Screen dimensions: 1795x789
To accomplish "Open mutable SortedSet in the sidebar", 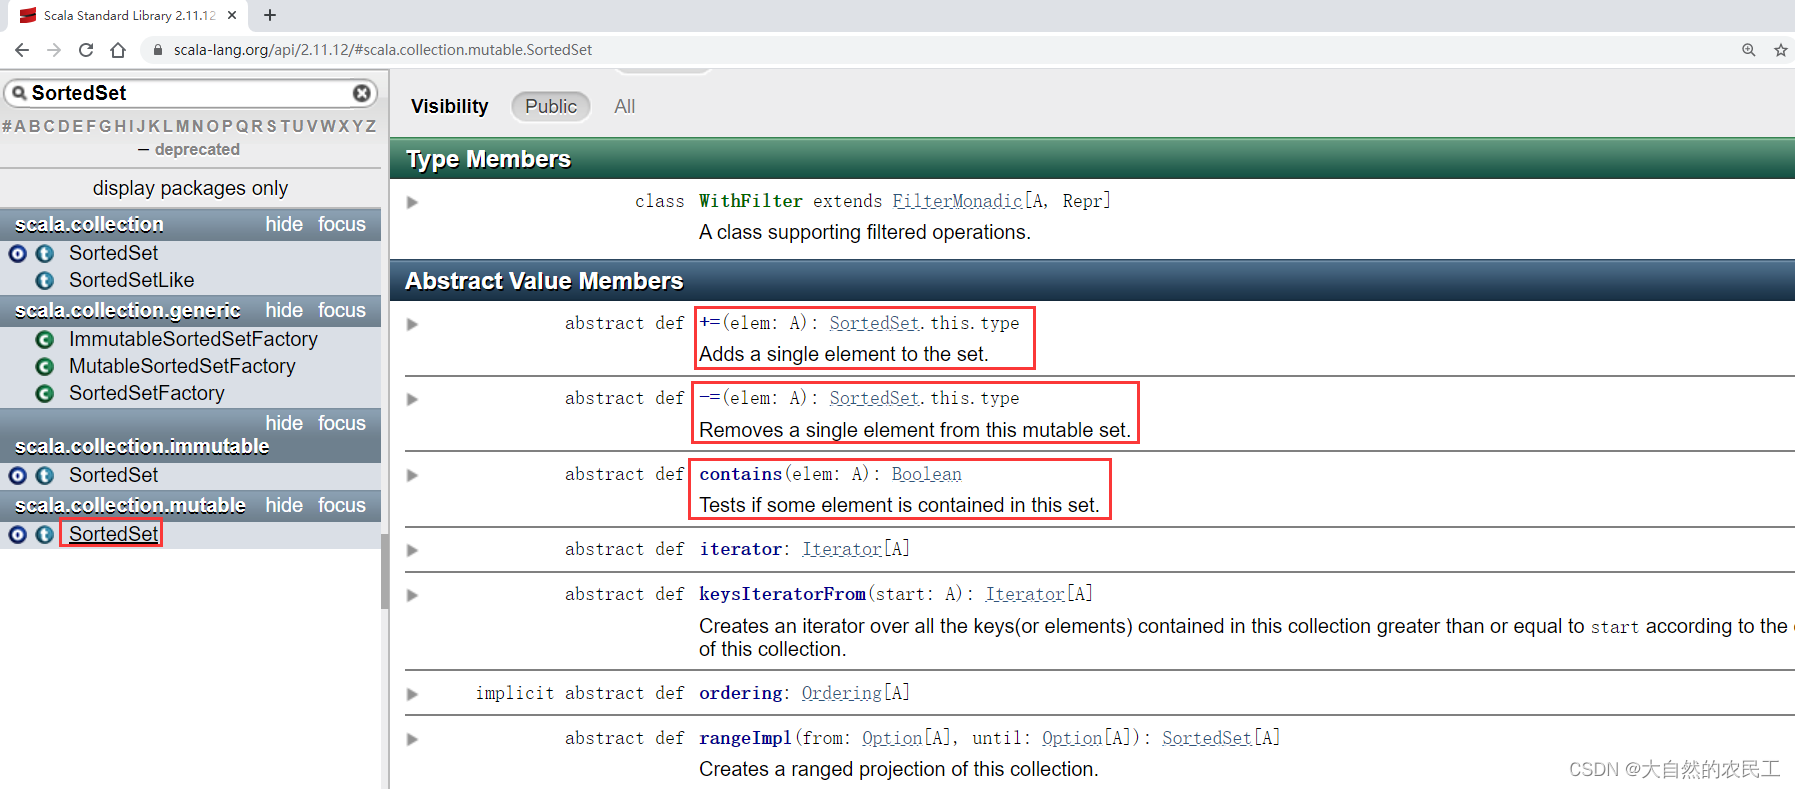I will (x=113, y=534).
